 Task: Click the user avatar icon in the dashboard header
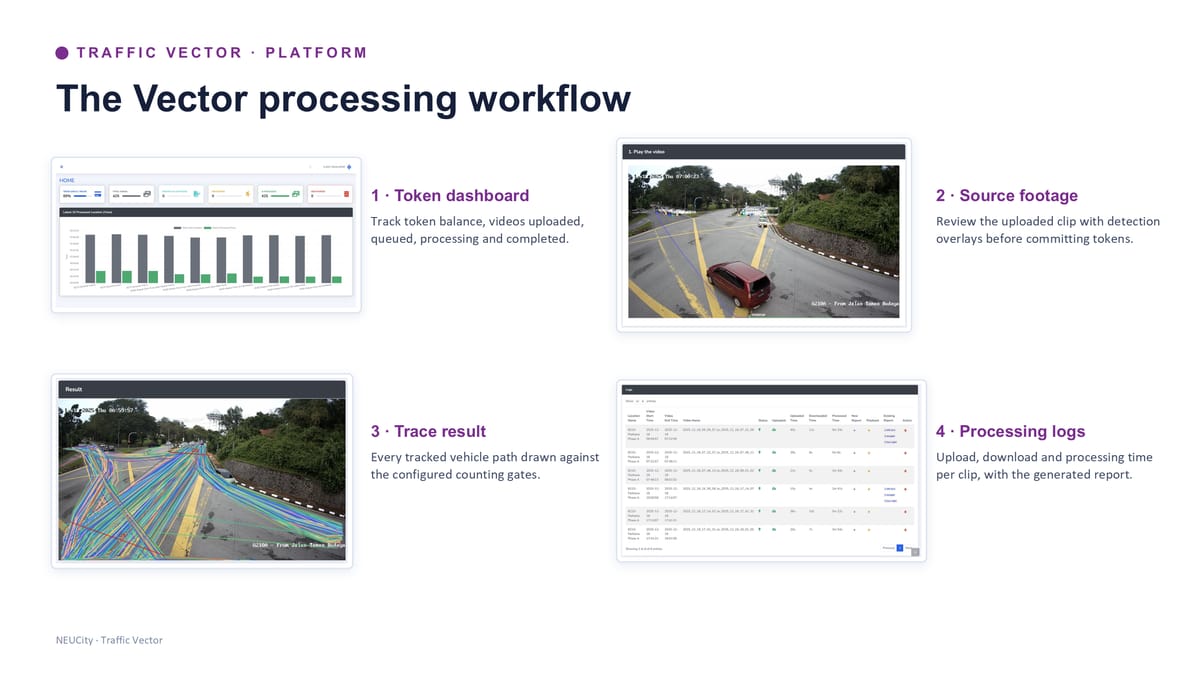pyautogui.click(x=349, y=167)
